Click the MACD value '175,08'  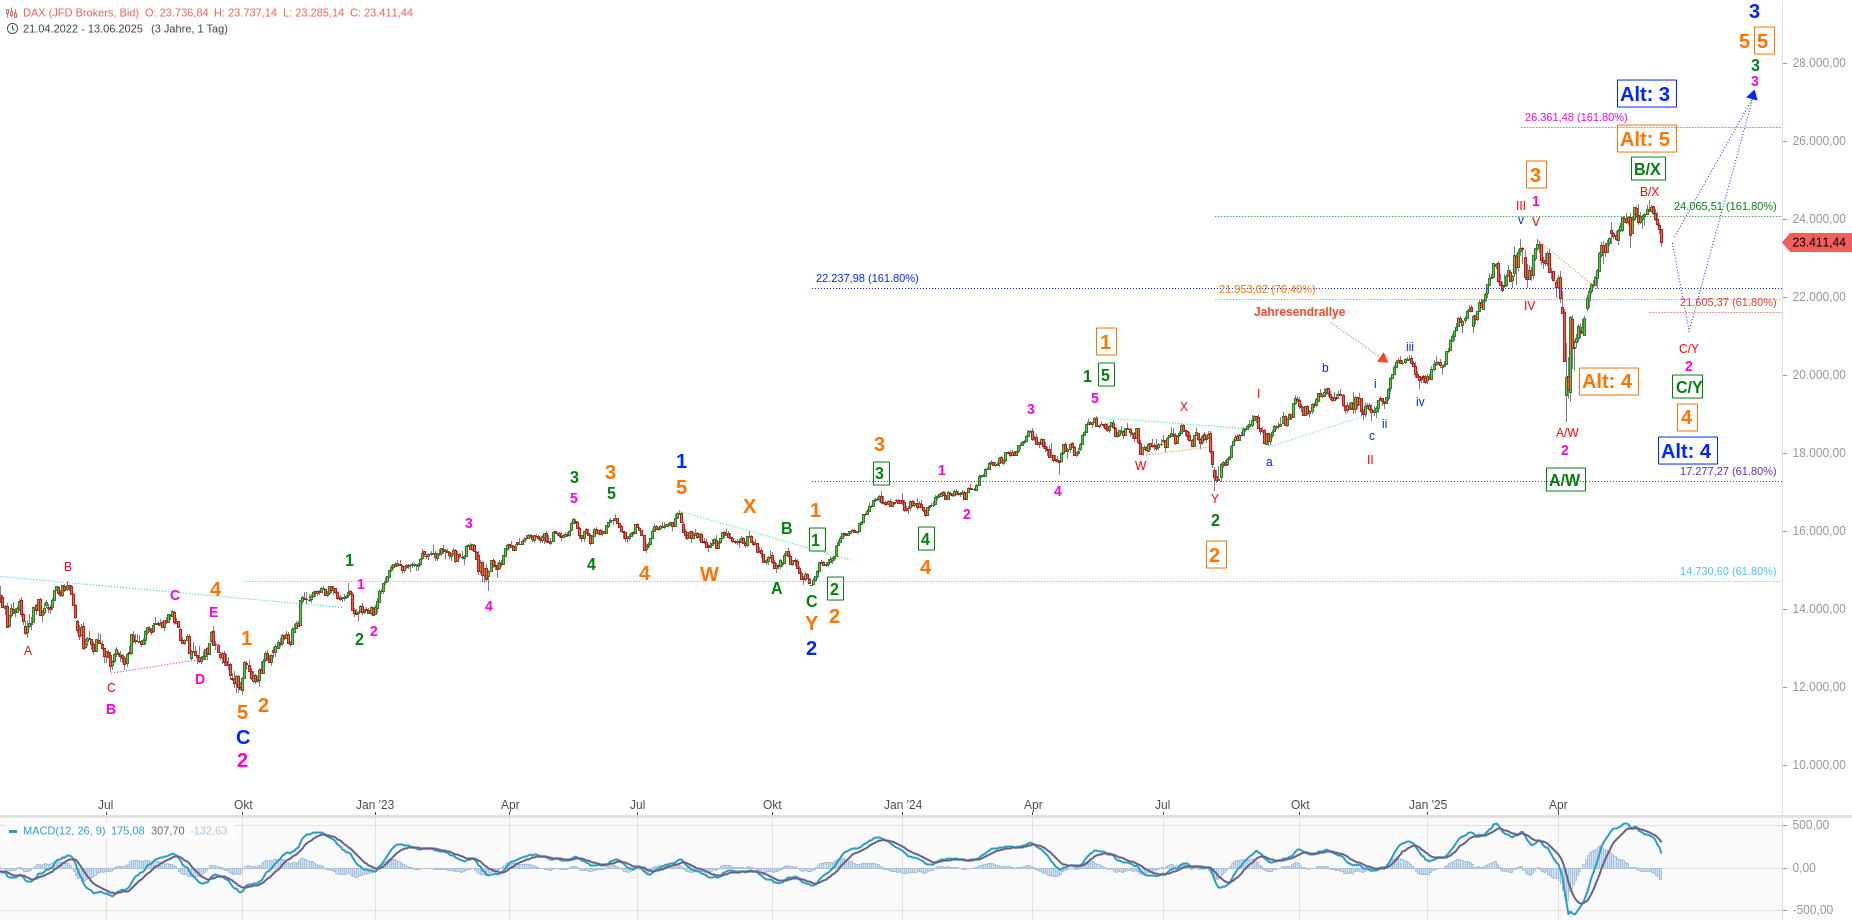[x=128, y=831]
